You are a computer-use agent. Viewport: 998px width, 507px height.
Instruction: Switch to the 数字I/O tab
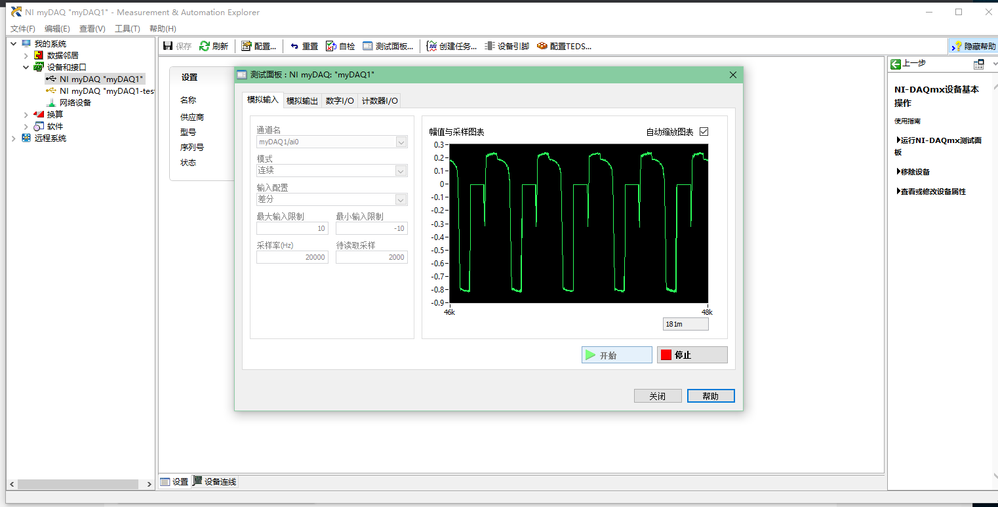pos(340,101)
